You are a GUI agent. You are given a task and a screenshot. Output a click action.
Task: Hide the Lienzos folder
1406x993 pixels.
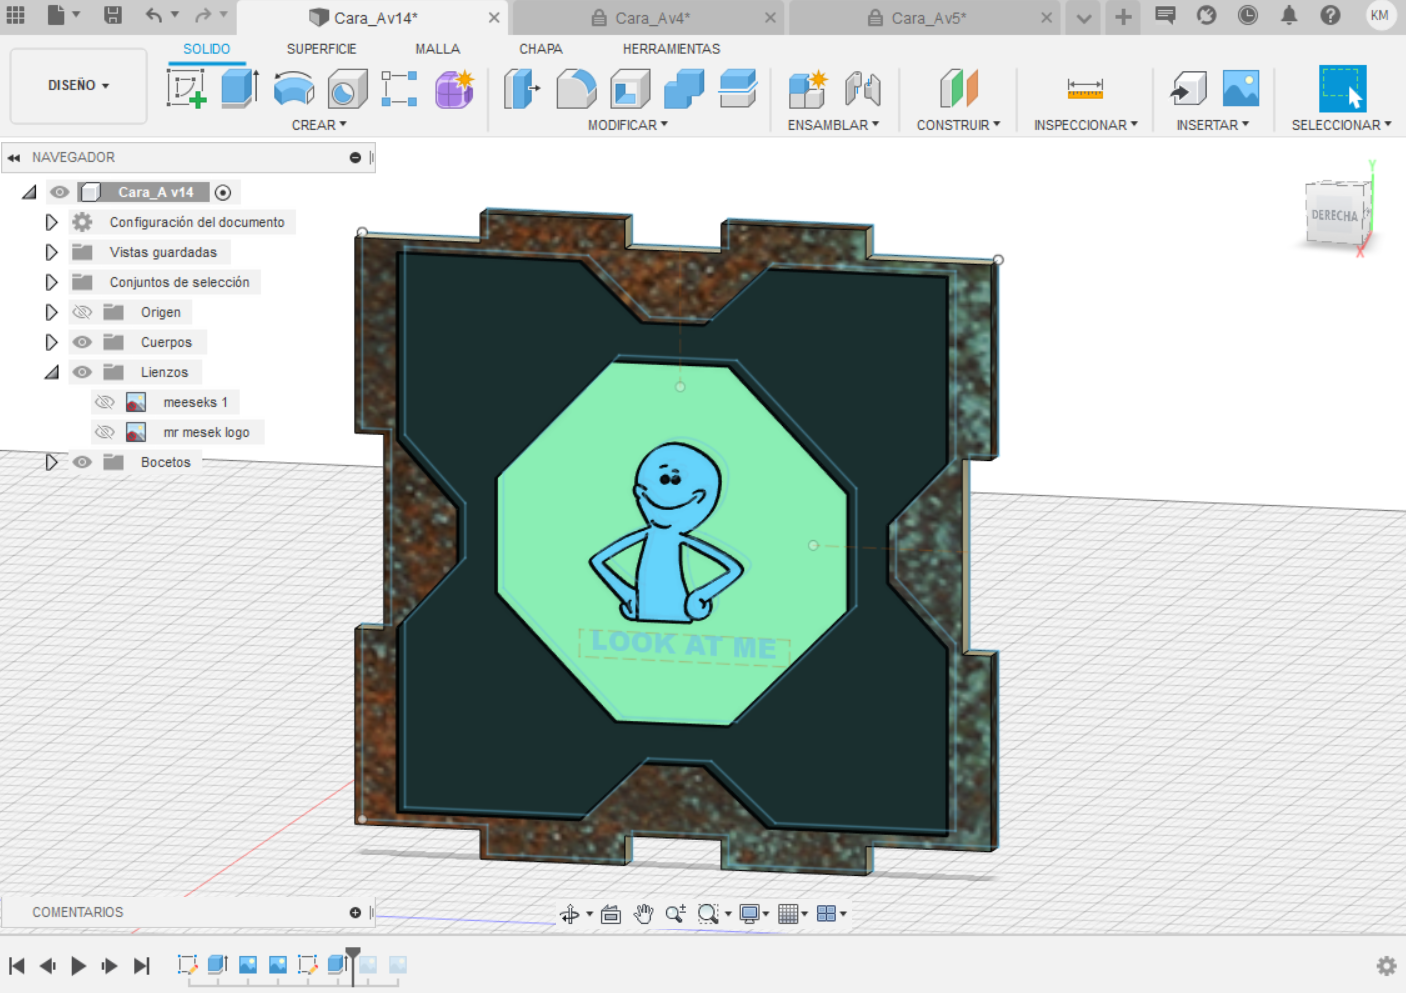pos(82,372)
